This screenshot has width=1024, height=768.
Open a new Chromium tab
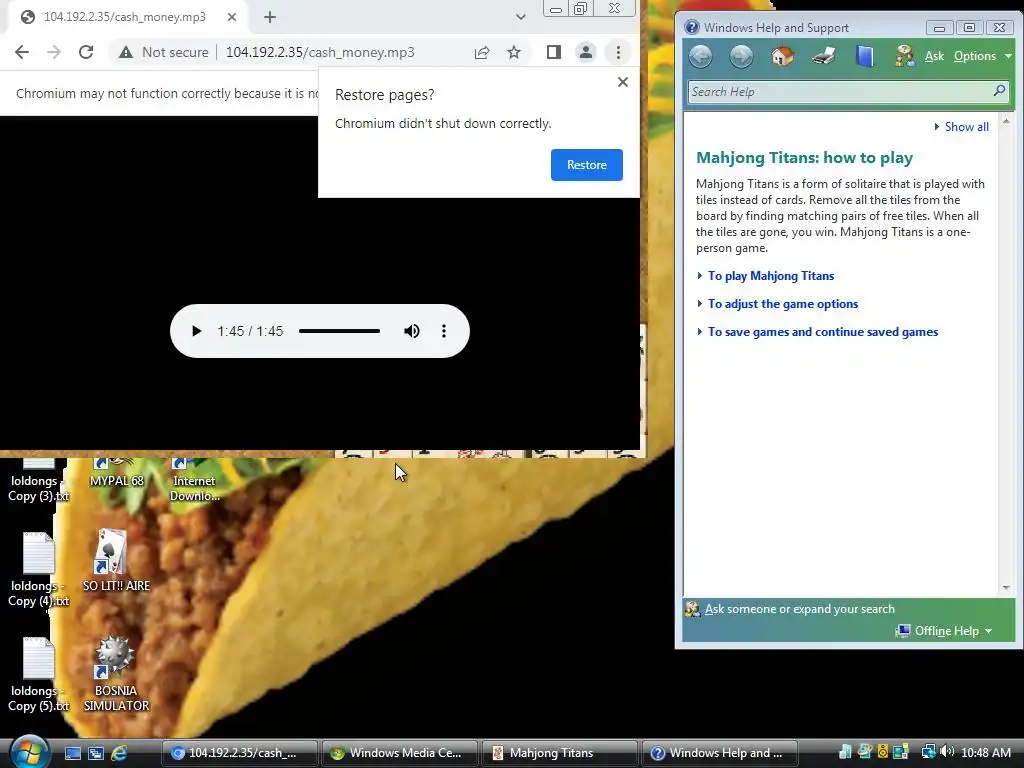pos(270,18)
